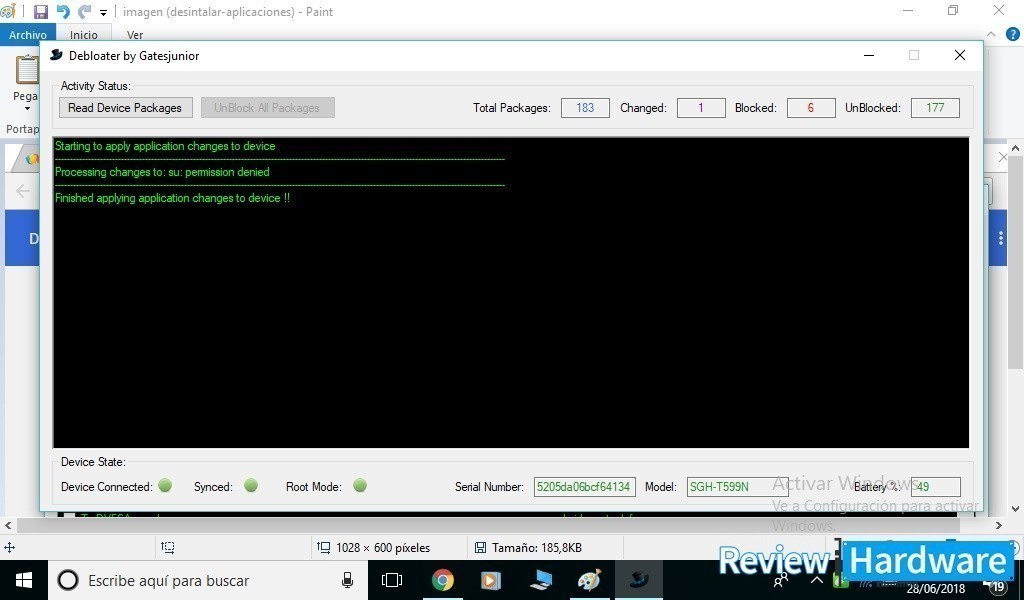Click the selection size icon in Paint's status bar
This screenshot has height=600, width=1028.
(168, 548)
